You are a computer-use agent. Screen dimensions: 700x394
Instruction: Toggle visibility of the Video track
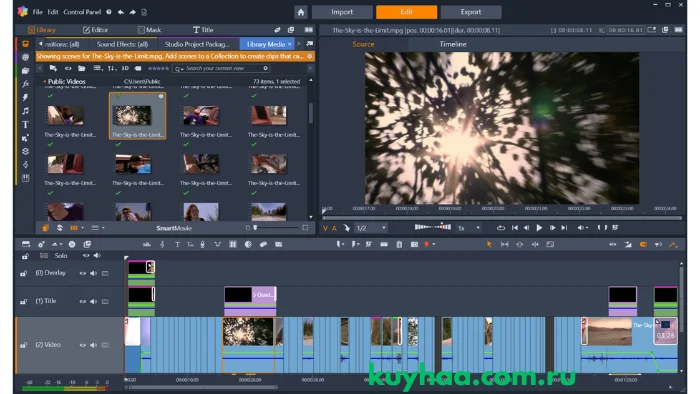coord(83,345)
